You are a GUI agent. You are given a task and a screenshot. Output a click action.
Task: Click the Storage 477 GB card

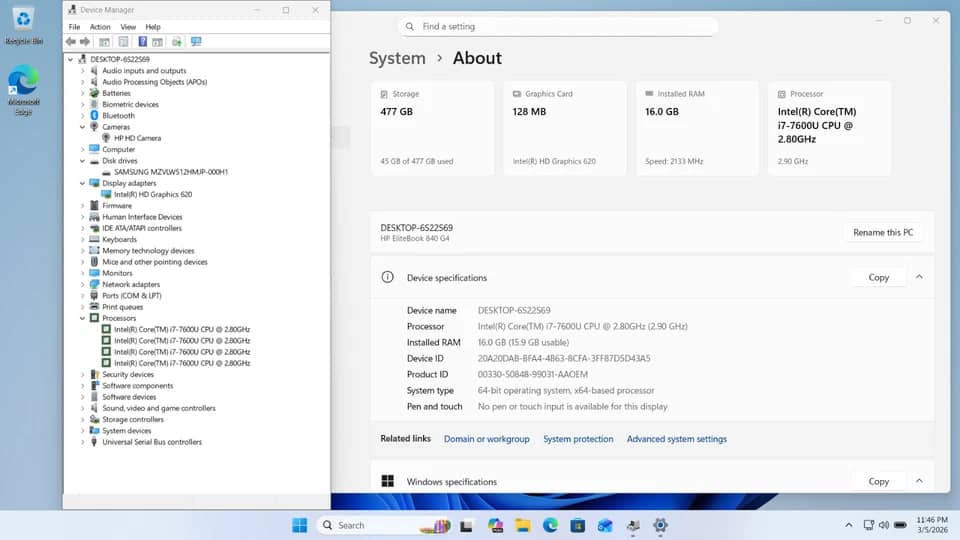tap(432, 128)
